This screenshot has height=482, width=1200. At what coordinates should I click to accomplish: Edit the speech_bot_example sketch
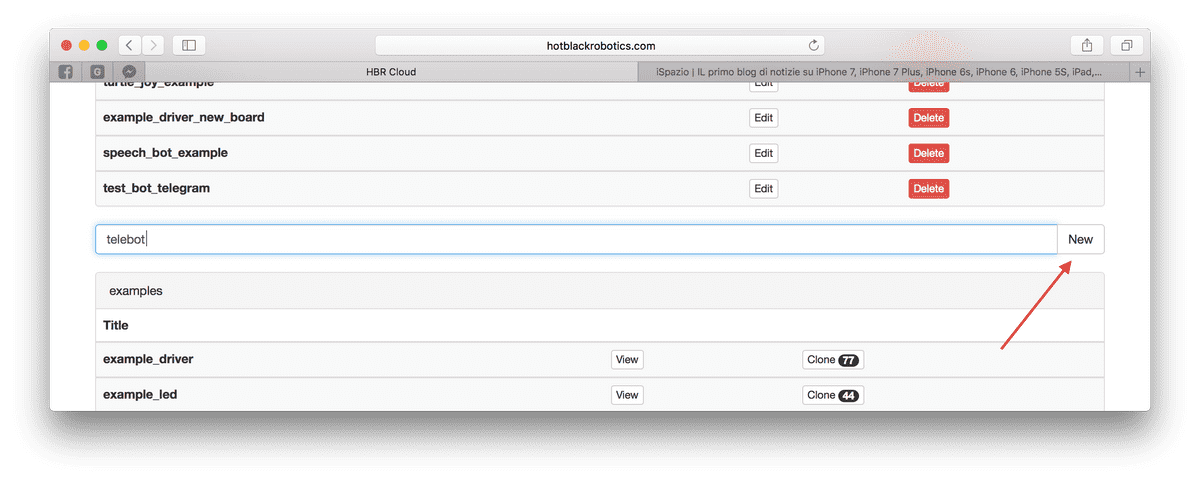[x=763, y=153]
